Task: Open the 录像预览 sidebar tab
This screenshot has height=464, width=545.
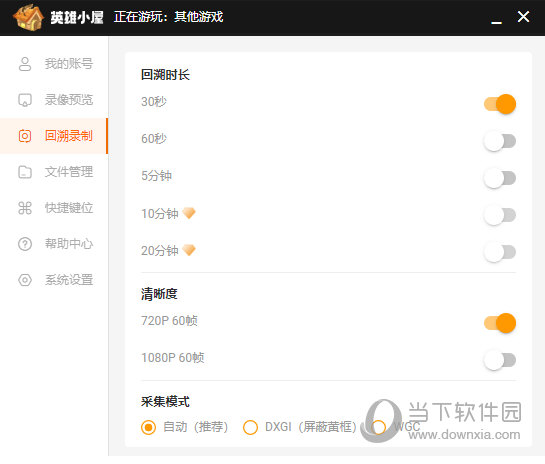Action: point(54,100)
